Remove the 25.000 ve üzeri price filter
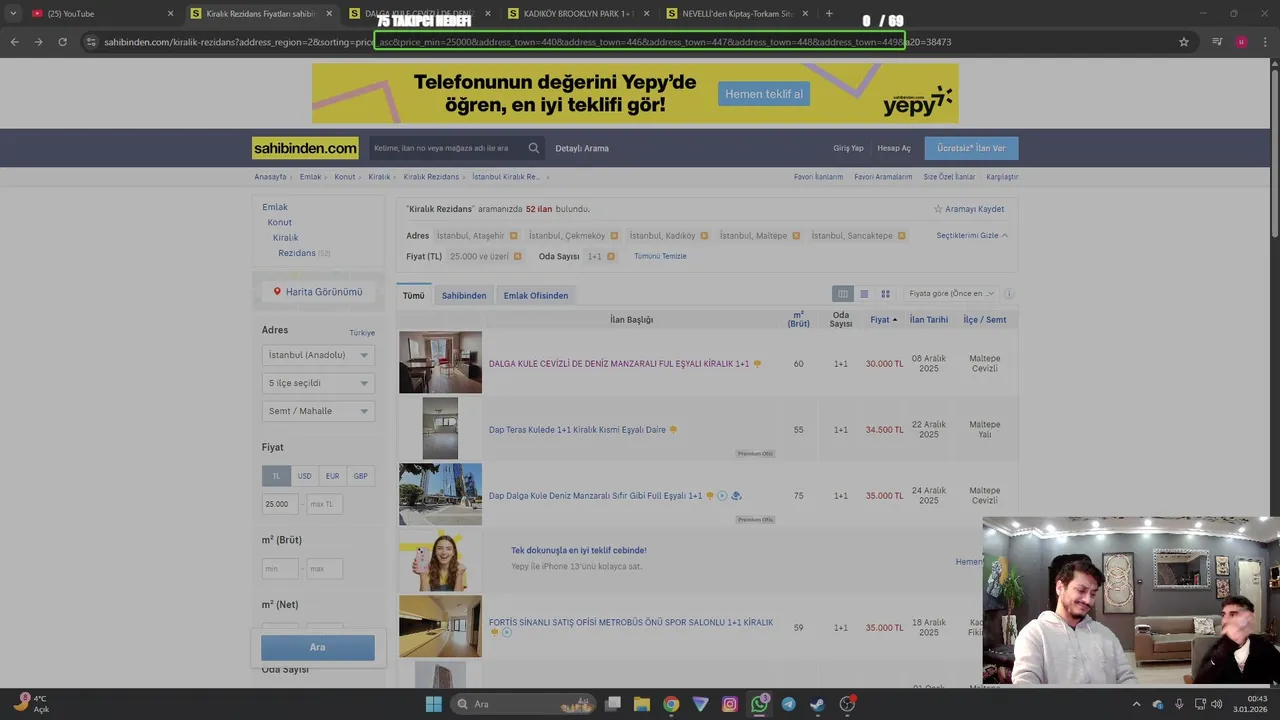Viewport: 1280px width, 720px height. pyautogui.click(x=517, y=257)
